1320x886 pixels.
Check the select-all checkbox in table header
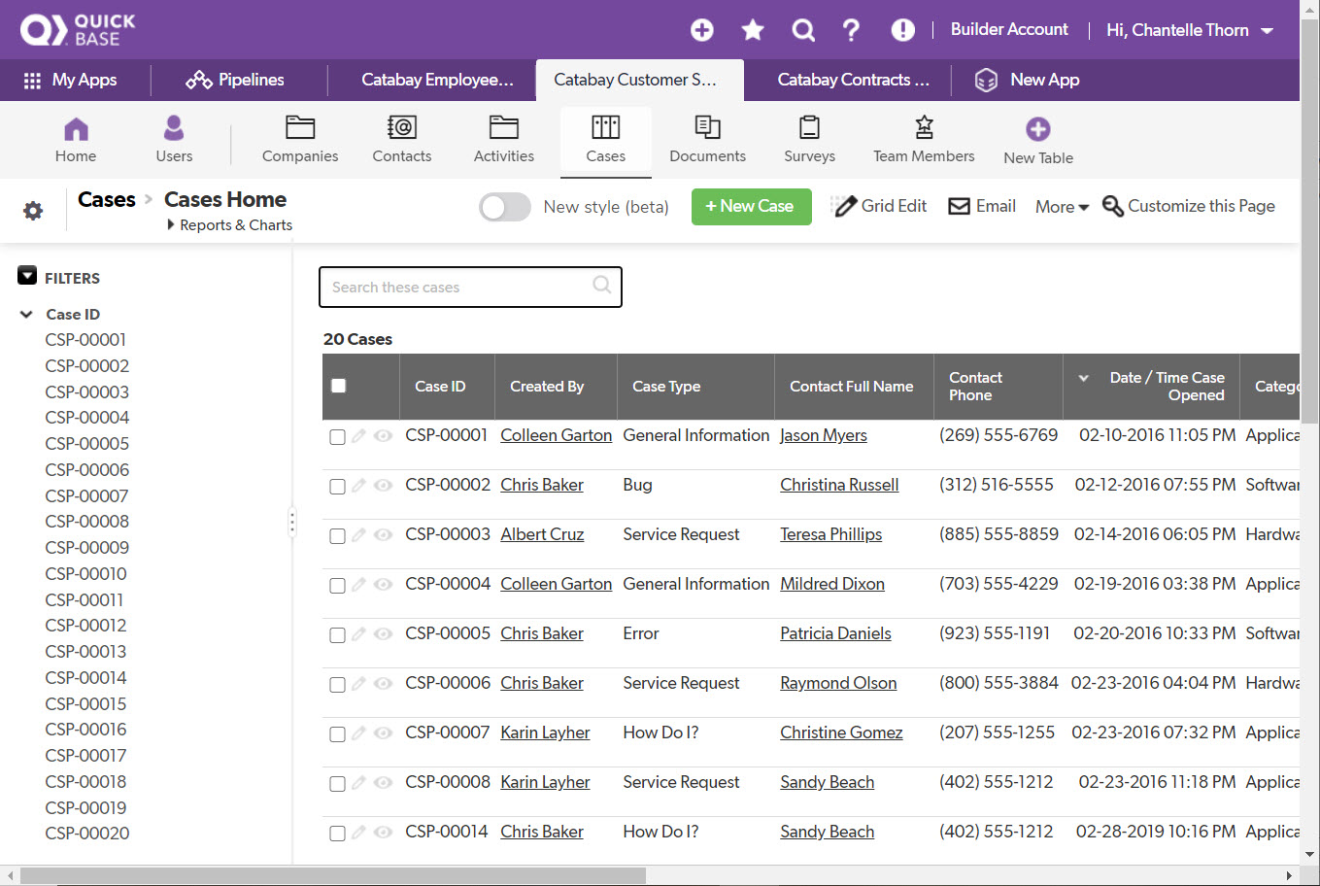click(338, 386)
